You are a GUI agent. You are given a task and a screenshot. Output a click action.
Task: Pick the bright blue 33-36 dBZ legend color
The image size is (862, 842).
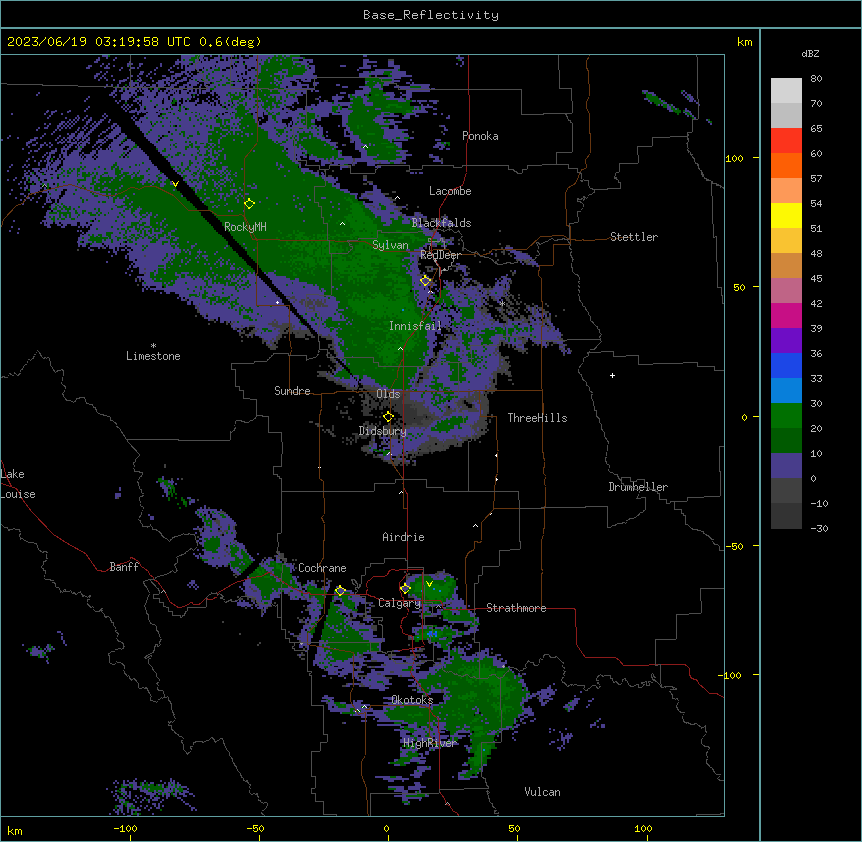(786, 365)
